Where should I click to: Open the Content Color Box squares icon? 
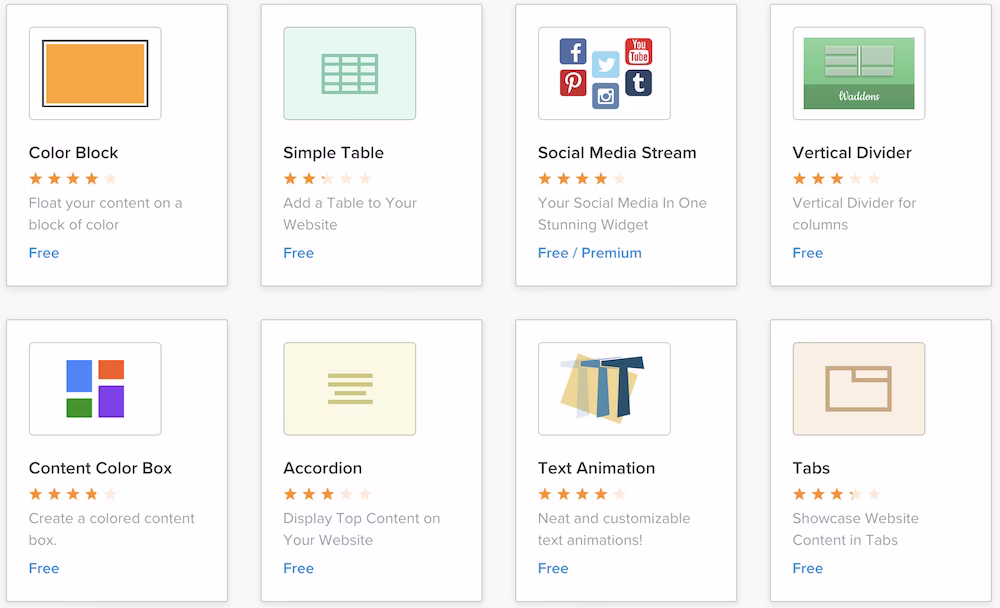coord(95,389)
